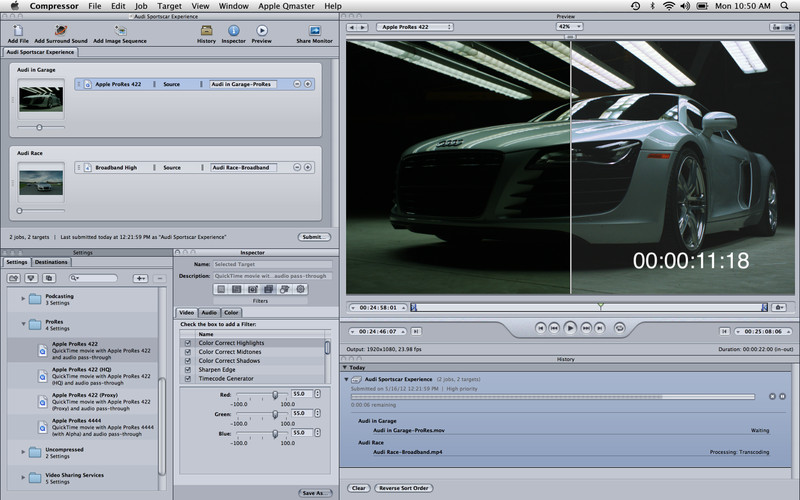Expand the Podcasting settings folder

(23, 298)
